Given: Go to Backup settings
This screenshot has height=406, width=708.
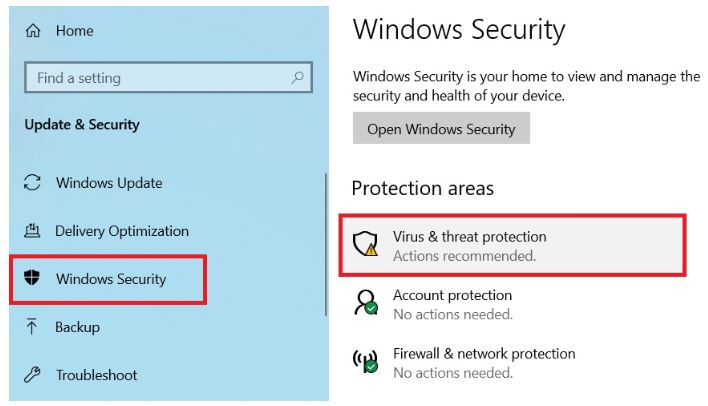Looking at the screenshot, I should click(77, 327).
